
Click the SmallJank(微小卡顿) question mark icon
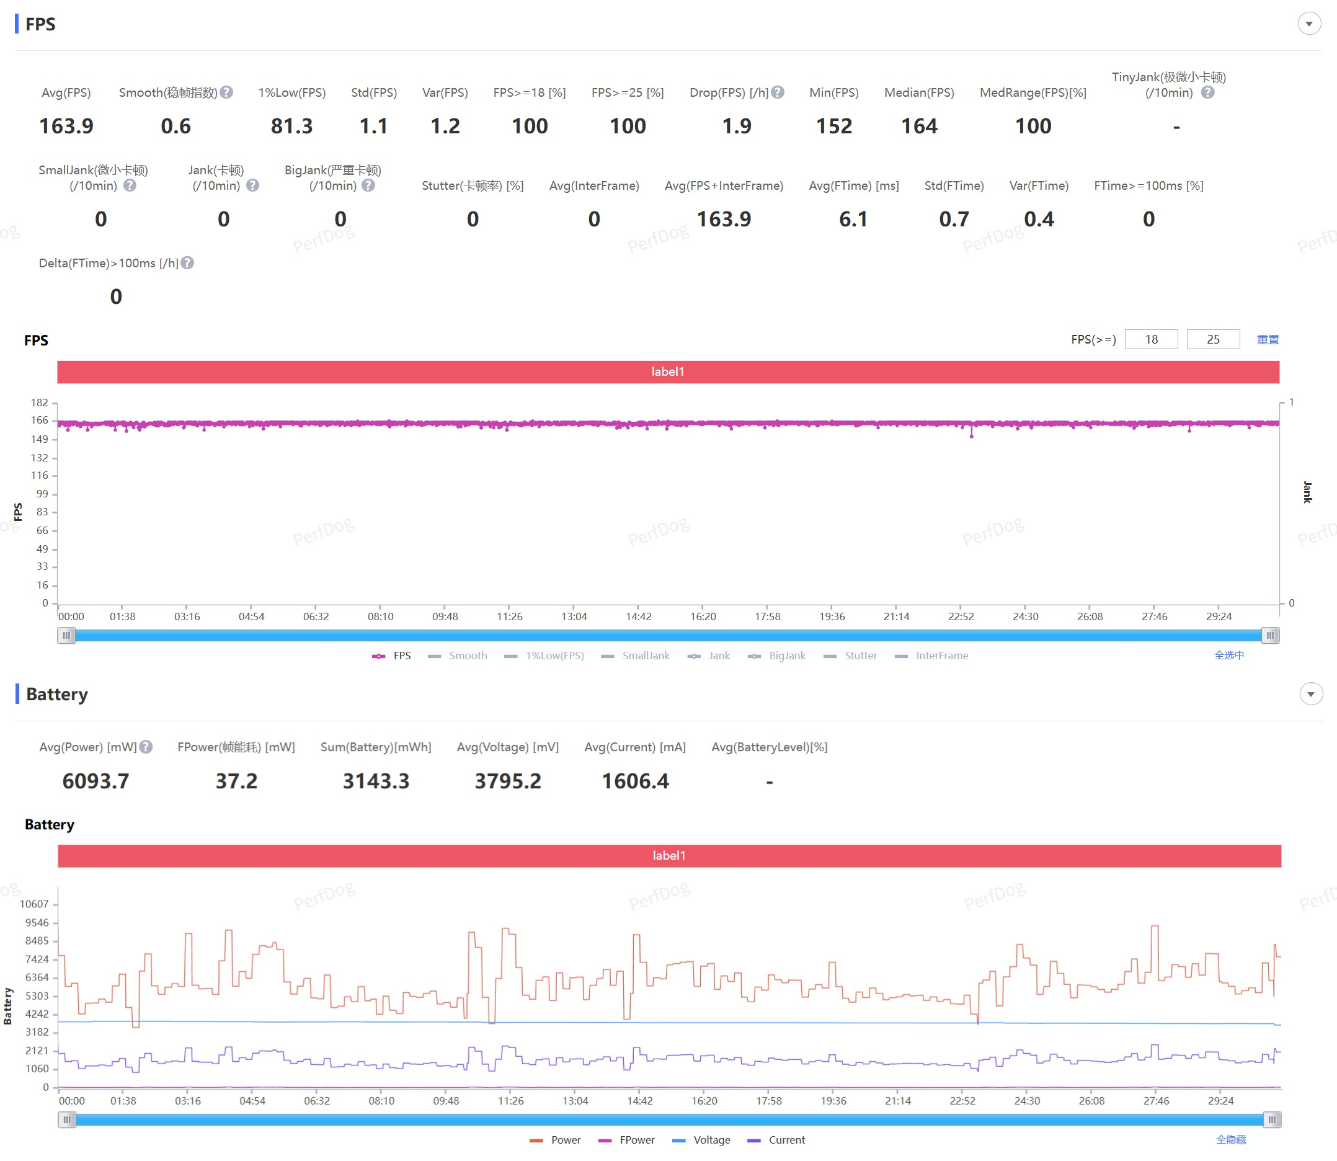click(x=130, y=186)
